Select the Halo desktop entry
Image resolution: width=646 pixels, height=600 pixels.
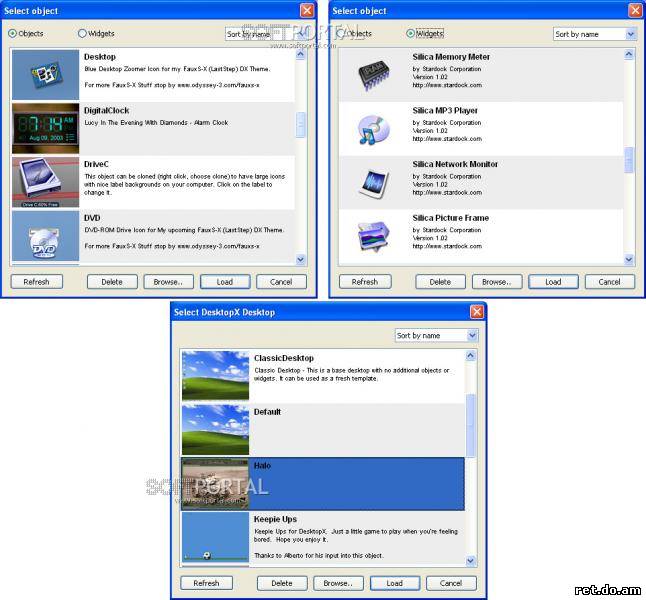(x=322, y=483)
